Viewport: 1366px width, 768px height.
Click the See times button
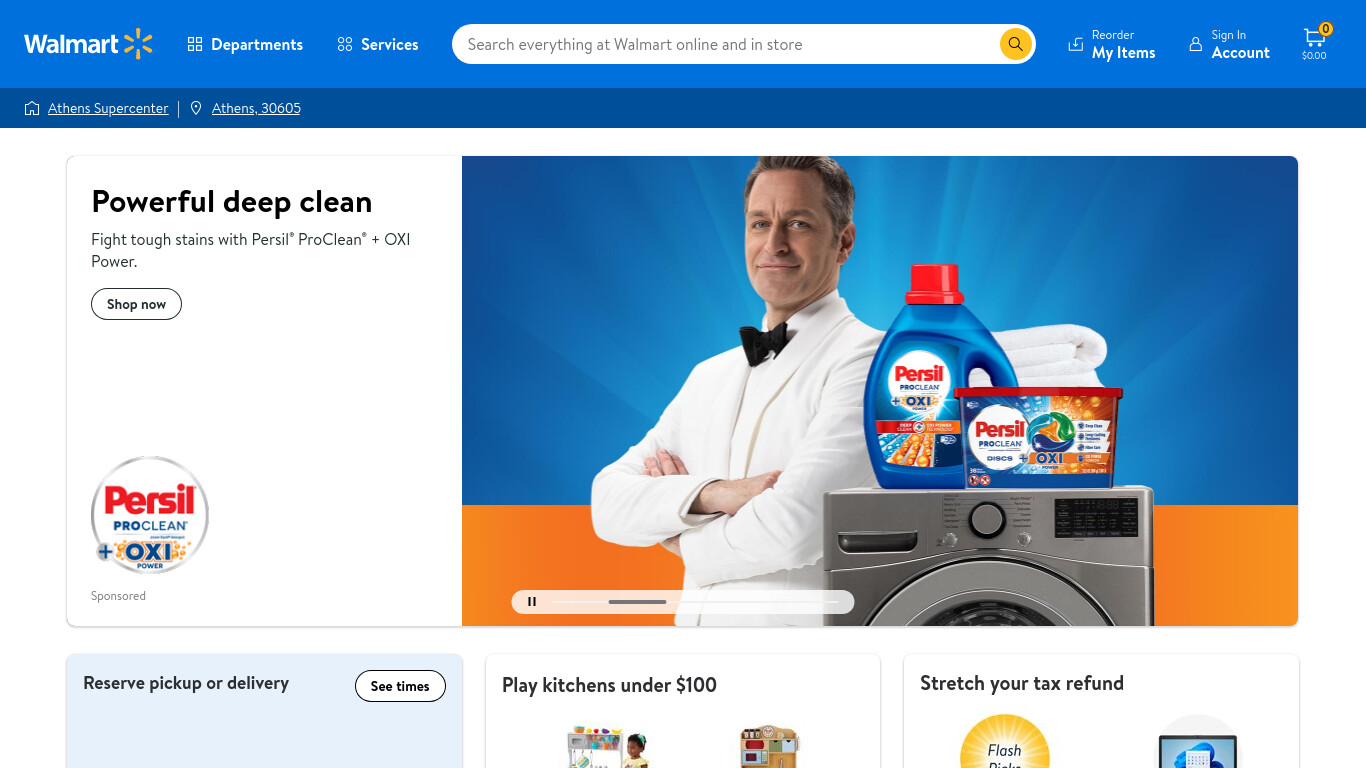tap(400, 686)
